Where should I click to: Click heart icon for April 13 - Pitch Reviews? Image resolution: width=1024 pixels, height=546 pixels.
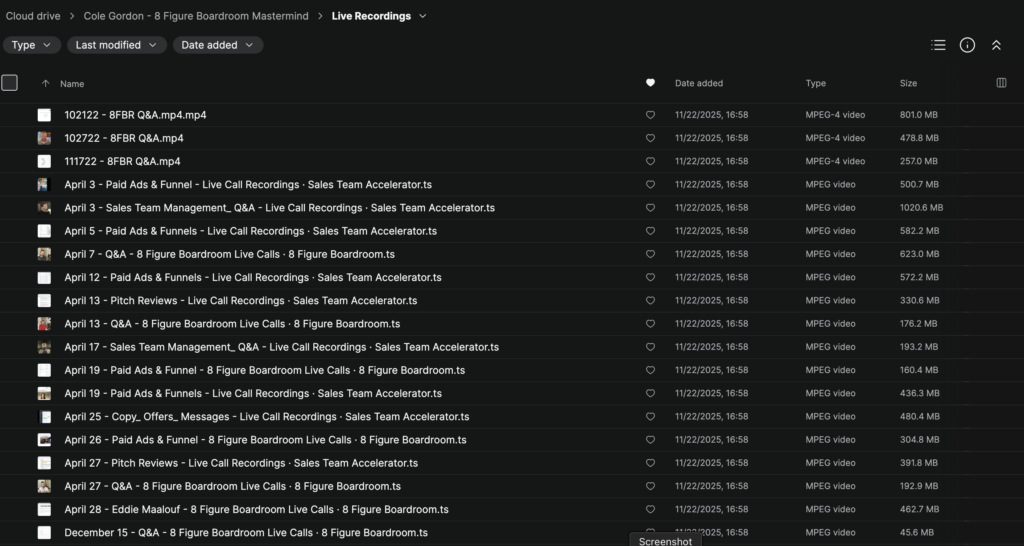(x=650, y=301)
